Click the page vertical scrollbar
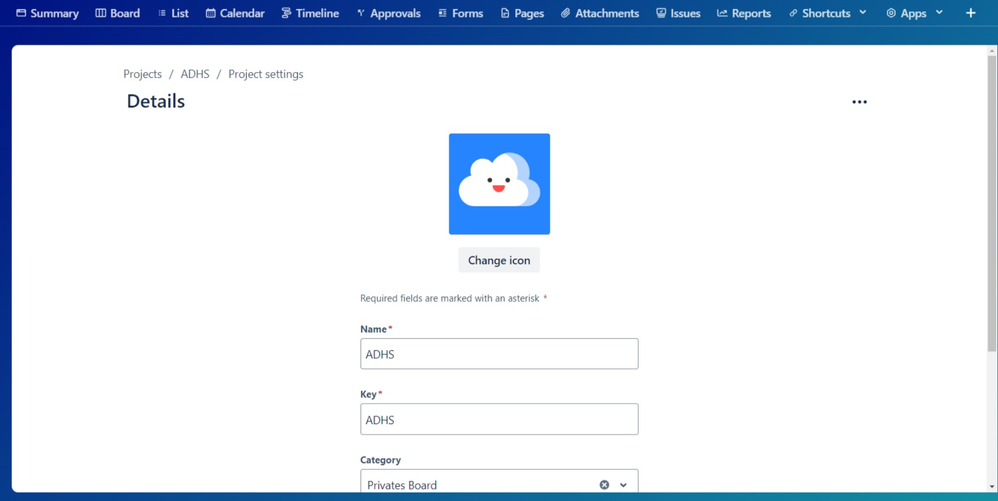The width and height of the screenshot is (998, 501). [x=992, y=202]
